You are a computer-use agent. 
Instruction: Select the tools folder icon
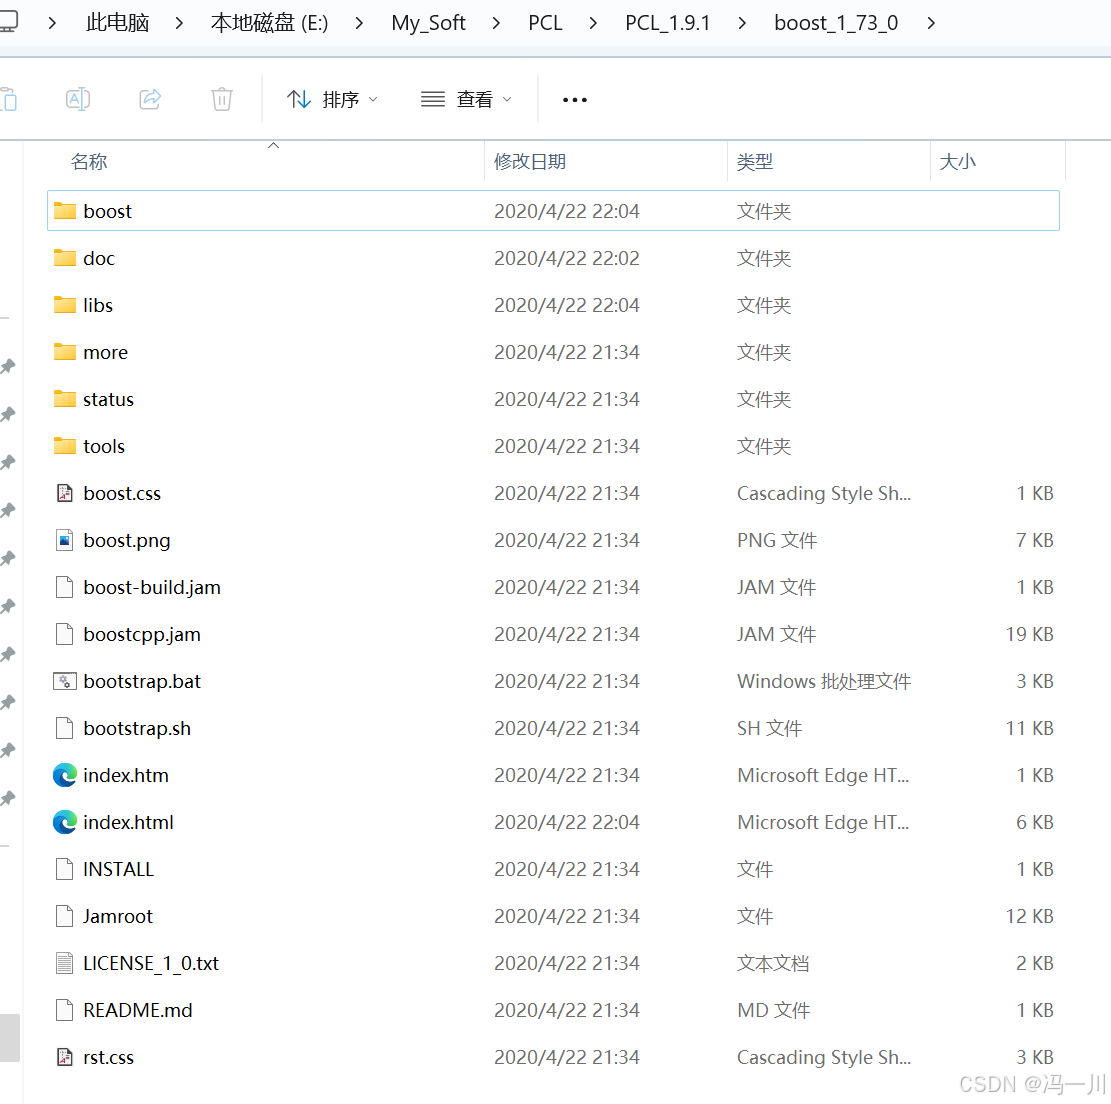64,446
